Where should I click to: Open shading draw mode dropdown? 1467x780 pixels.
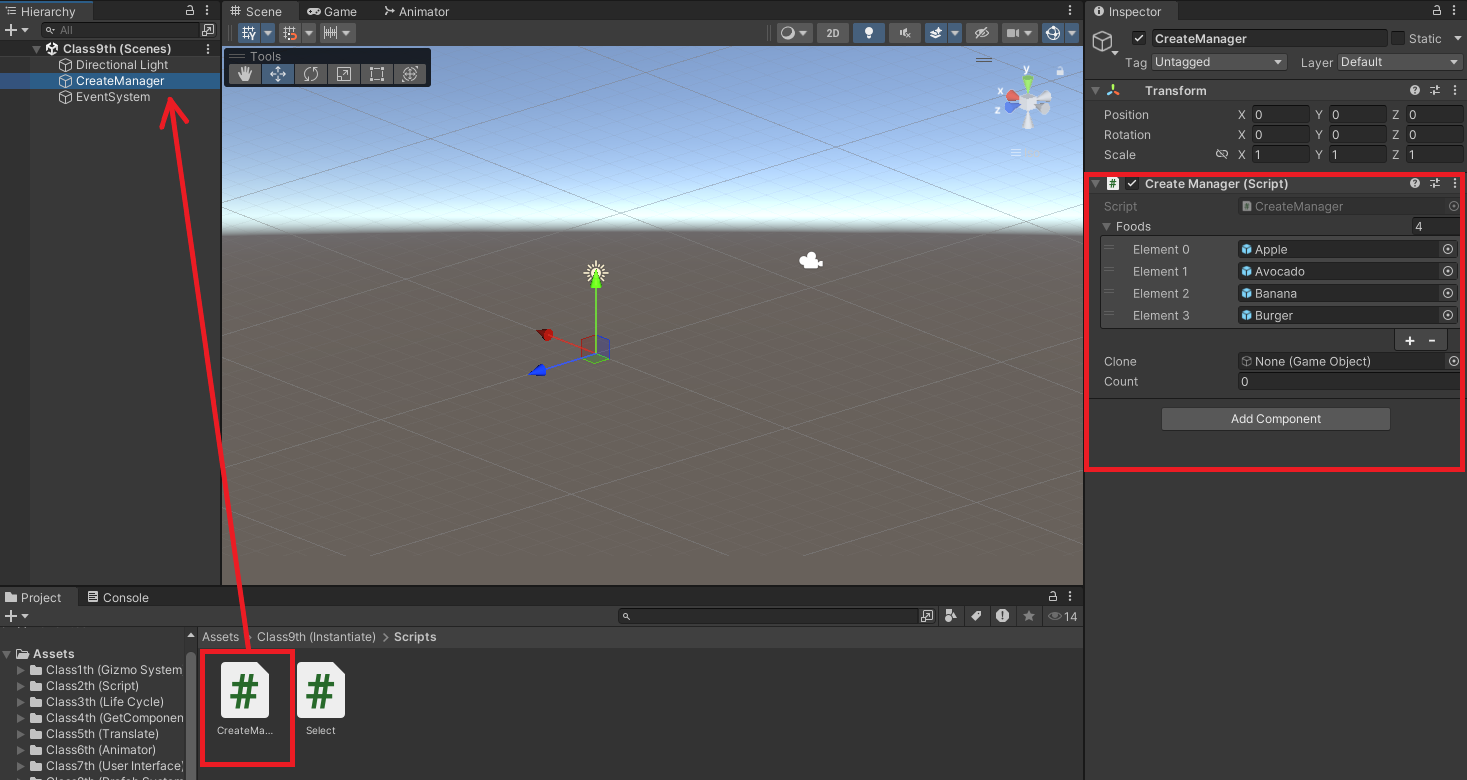click(795, 33)
